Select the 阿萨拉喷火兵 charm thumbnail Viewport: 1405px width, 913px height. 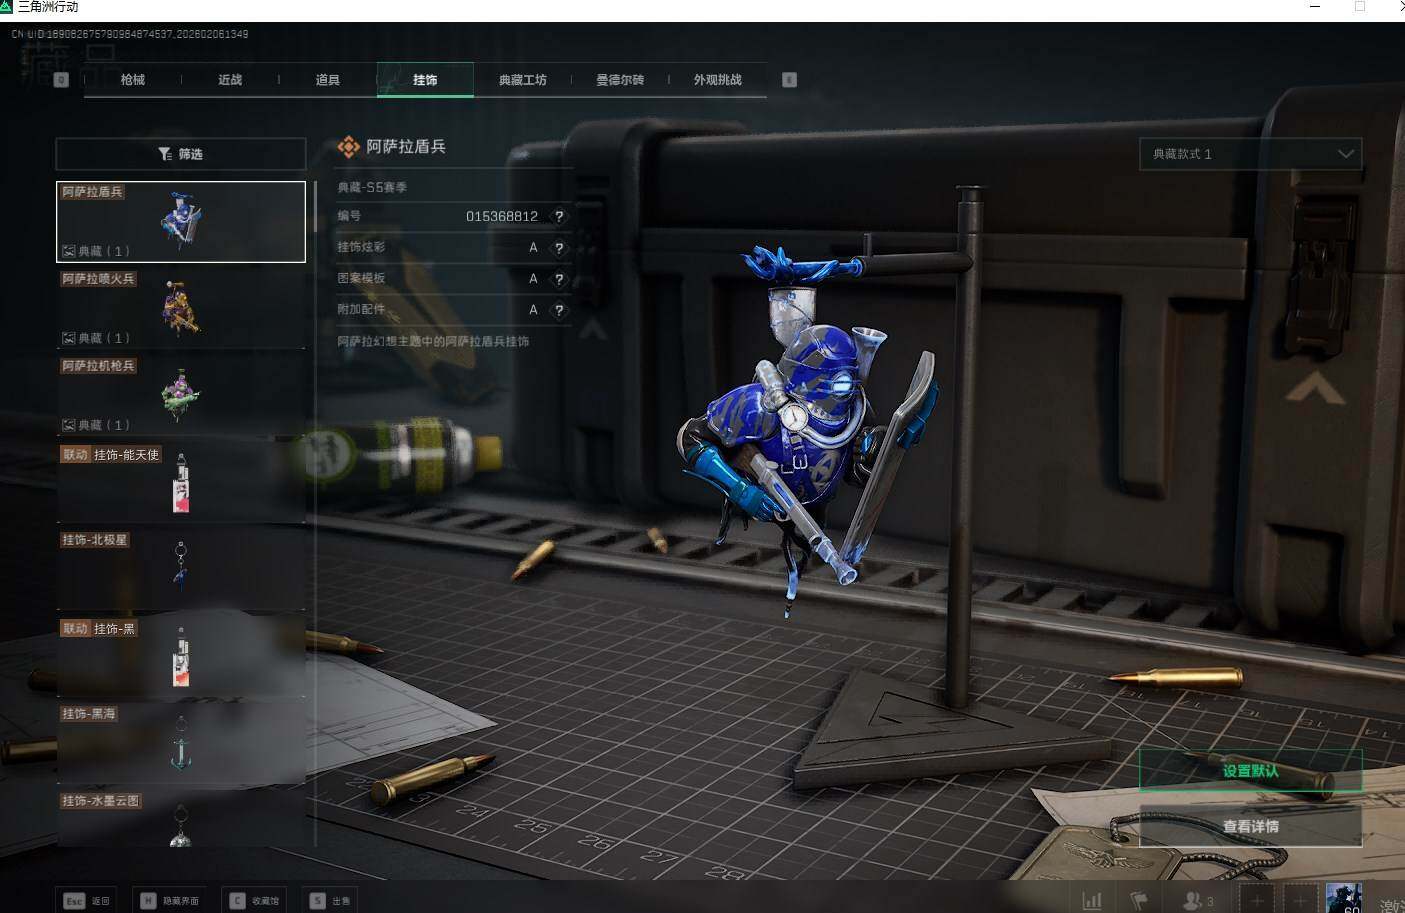tap(181, 308)
